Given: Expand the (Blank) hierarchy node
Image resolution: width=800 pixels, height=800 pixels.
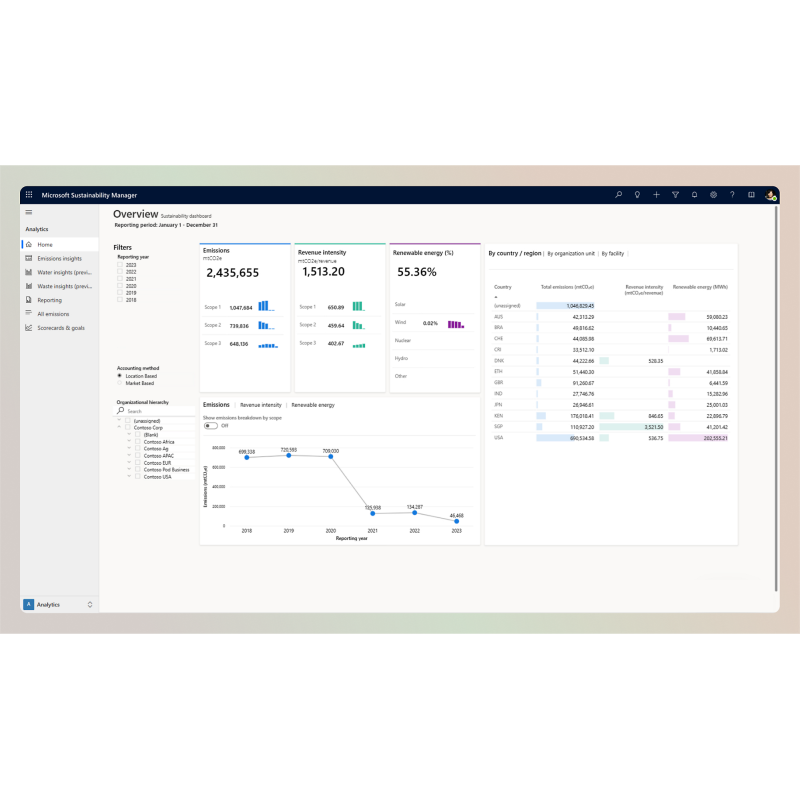Looking at the screenshot, I should pyautogui.click(x=129, y=434).
